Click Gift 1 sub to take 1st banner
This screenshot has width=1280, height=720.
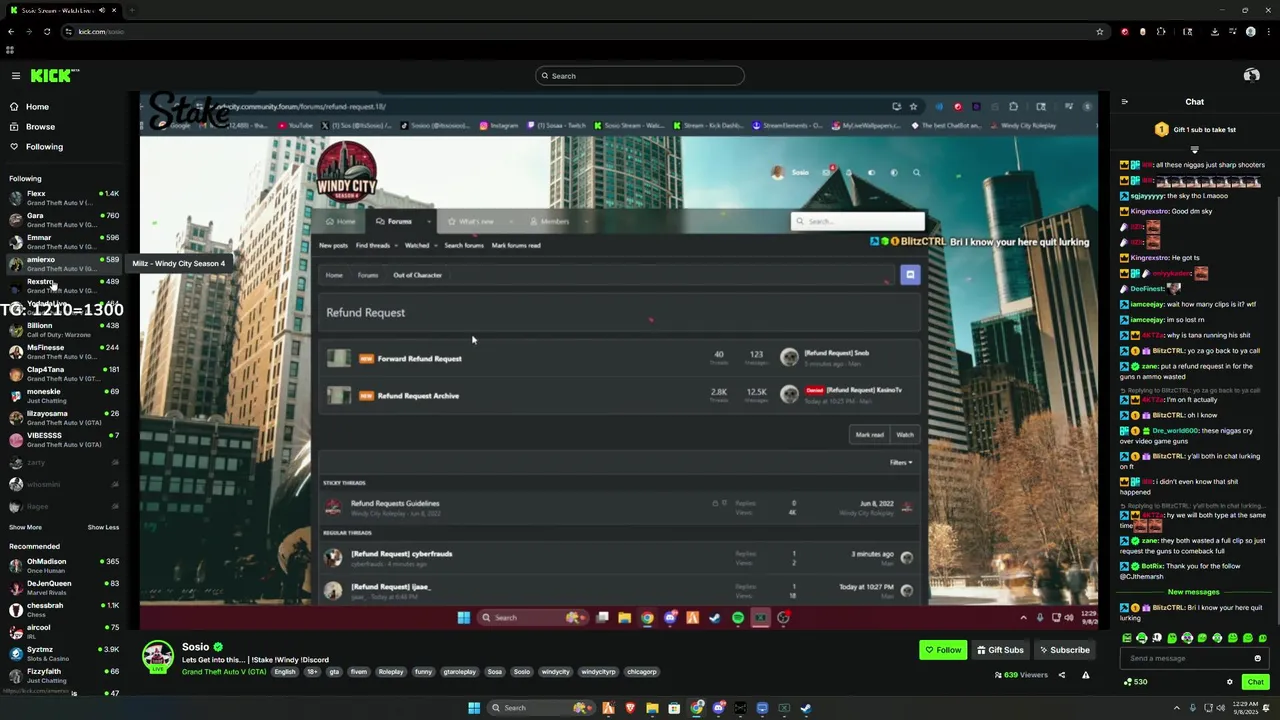click(x=1195, y=130)
